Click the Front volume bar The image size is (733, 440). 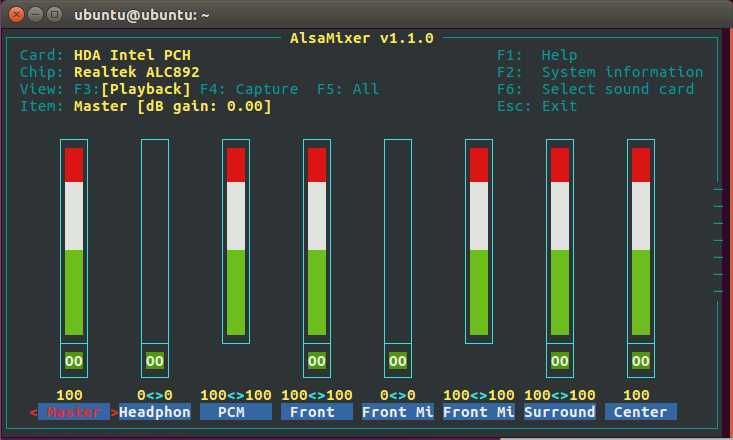click(317, 241)
